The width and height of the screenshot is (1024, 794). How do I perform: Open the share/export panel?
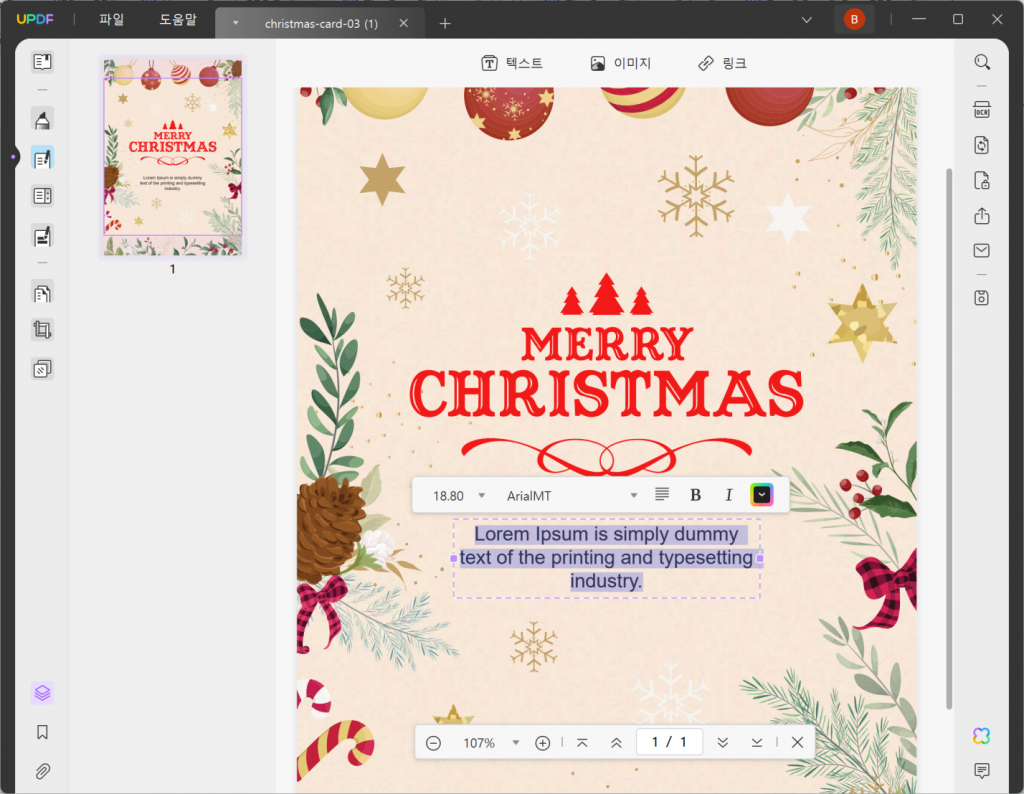[981, 215]
